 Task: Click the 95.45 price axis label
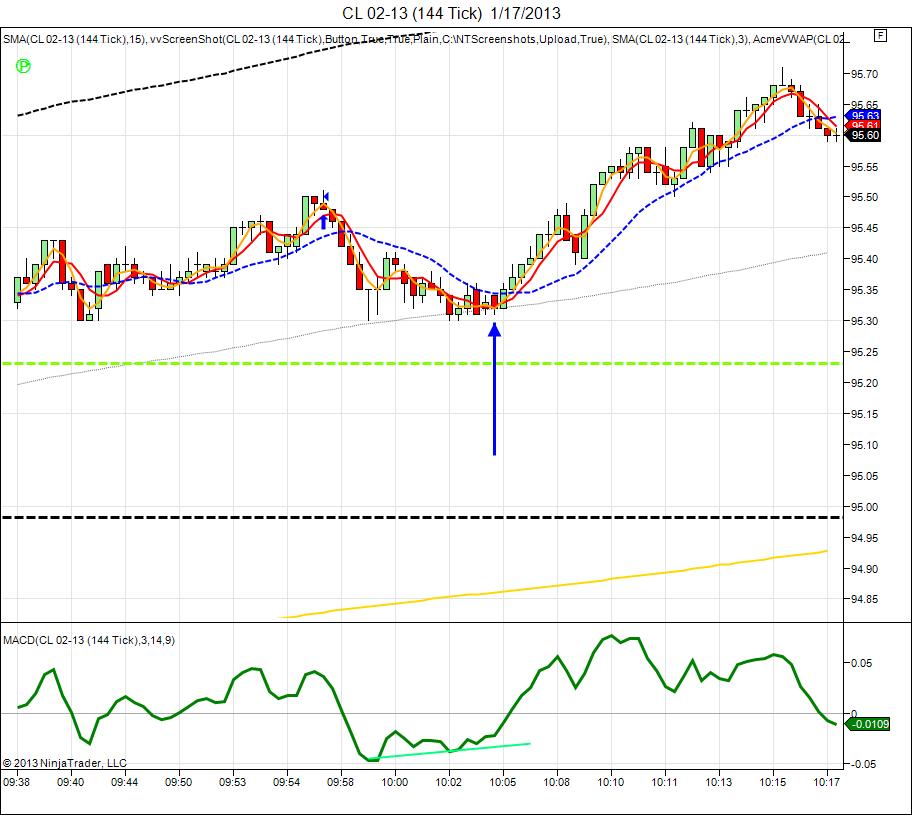pos(864,228)
